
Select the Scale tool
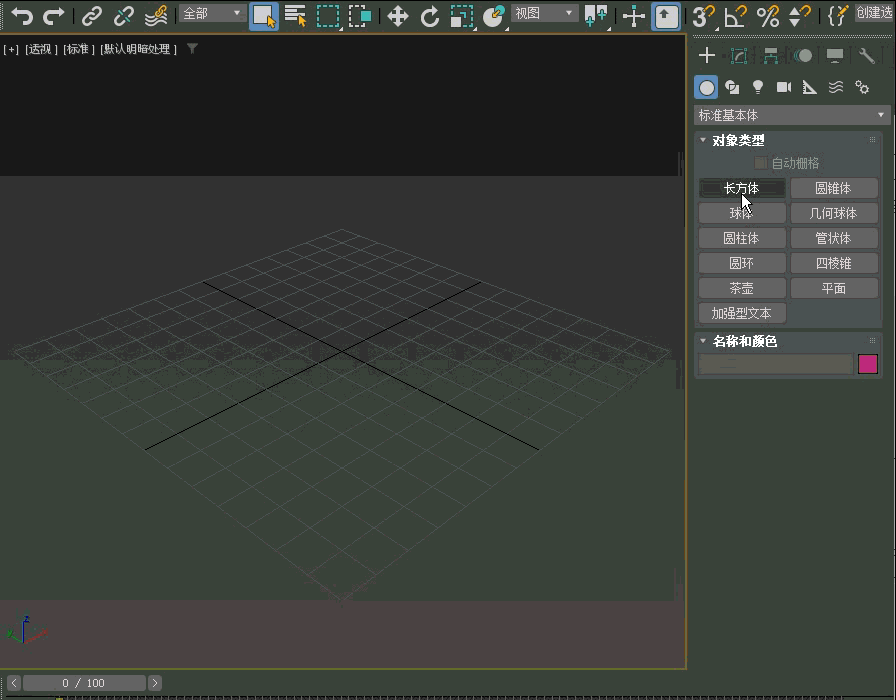[x=462, y=16]
